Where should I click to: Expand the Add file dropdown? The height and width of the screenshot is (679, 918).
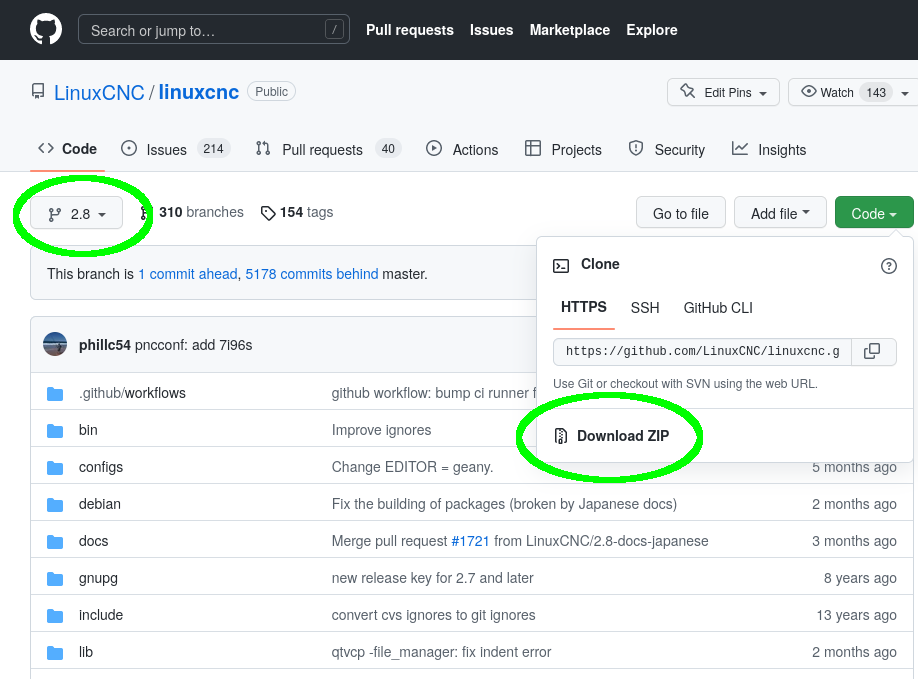tap(780, 214)
